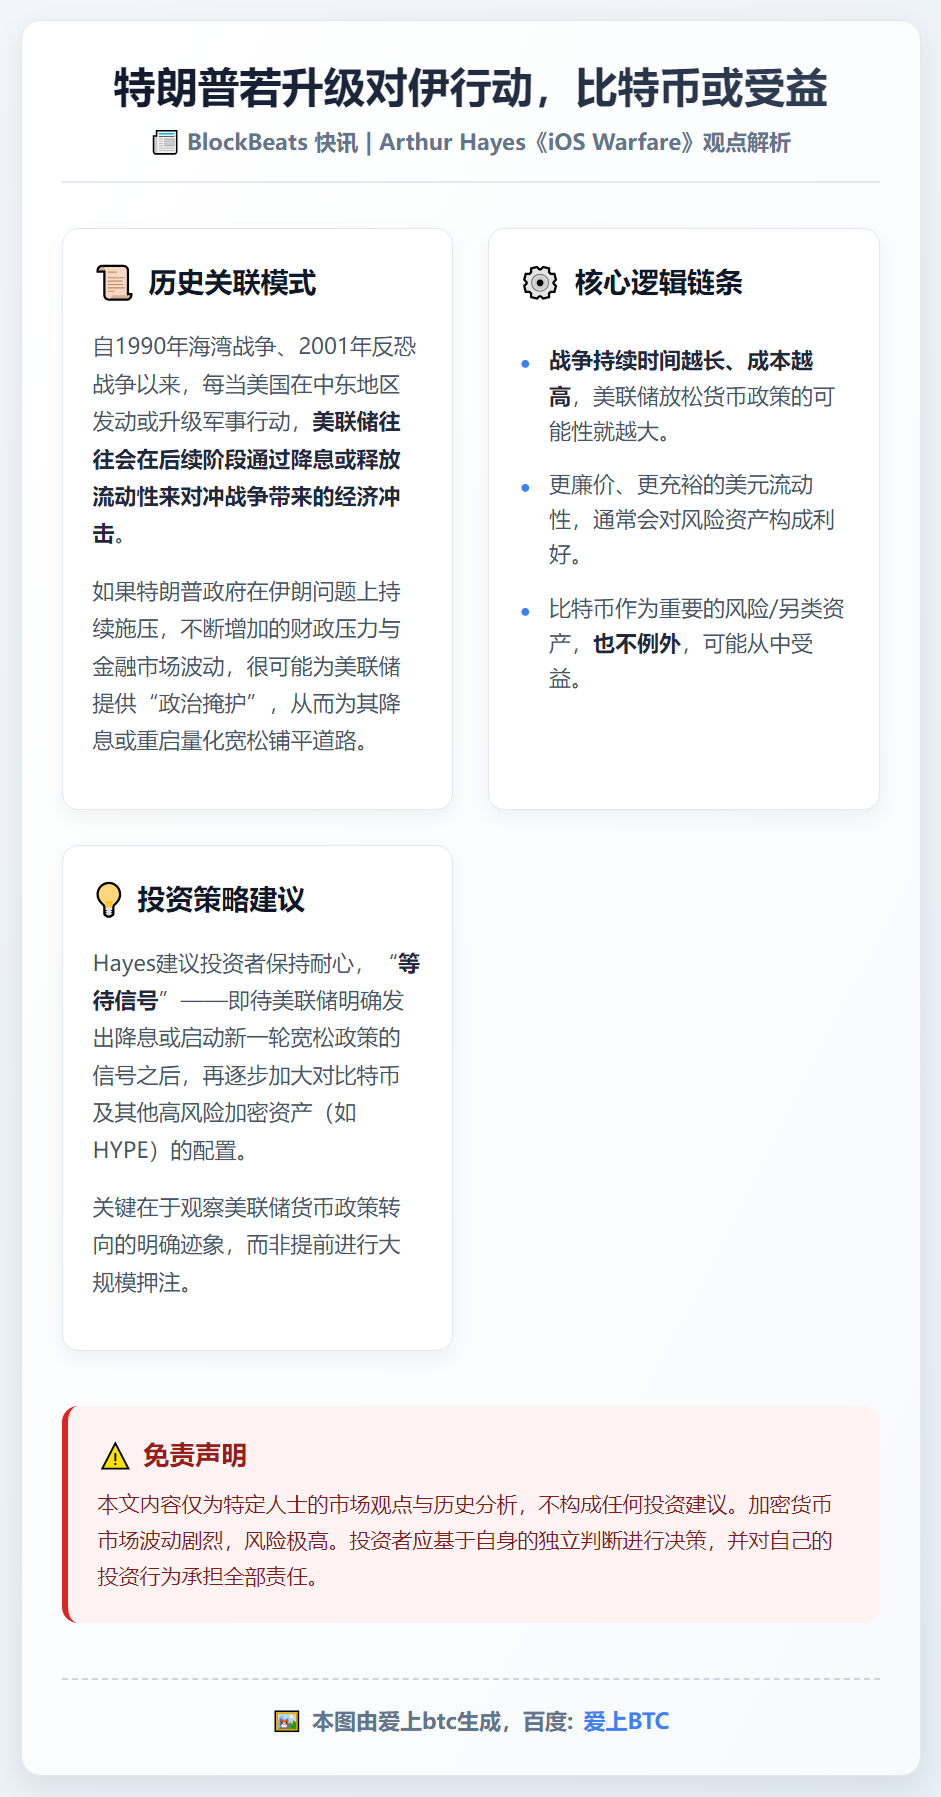Click the subtitle Arthur Hayes《iOS Warfare》观点解析
Image resolution: width=941 pixels, height=1797 pixels.
(x=585, y=143)
